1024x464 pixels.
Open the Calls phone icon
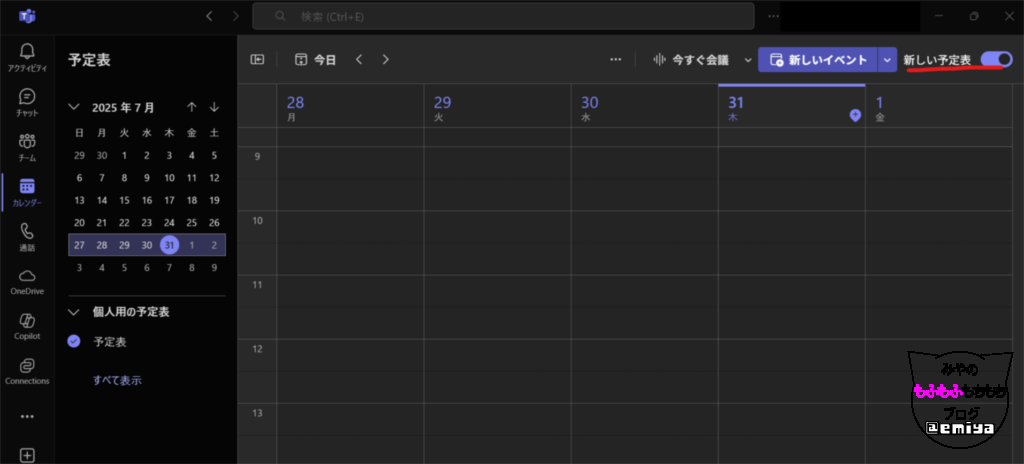(x=27, y=237)
